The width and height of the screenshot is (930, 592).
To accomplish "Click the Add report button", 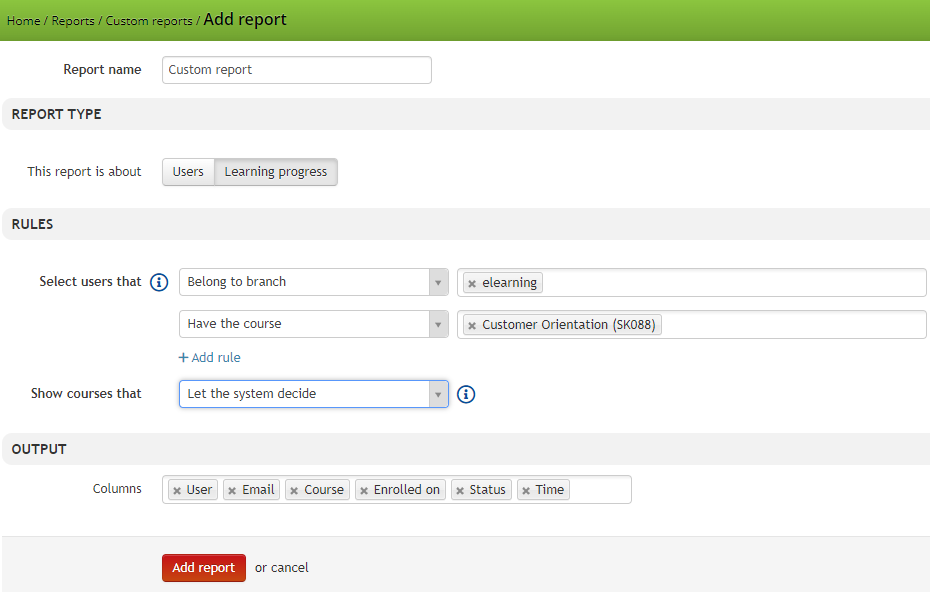I will click(204, 568).
